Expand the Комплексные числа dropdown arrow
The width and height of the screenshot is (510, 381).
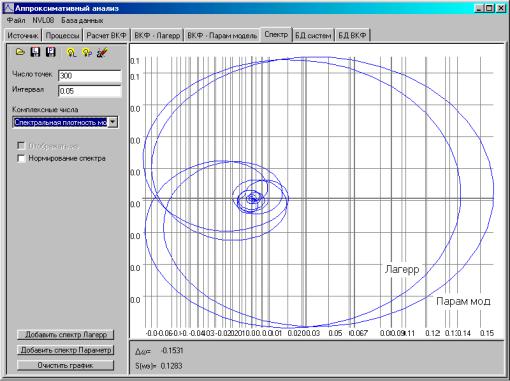tap(113, 122)
